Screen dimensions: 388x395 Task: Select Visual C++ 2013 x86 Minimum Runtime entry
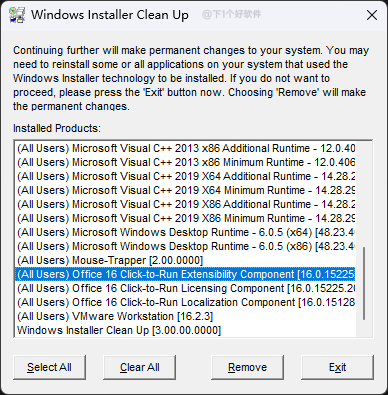pyautogui.click(x=185, y=162)
